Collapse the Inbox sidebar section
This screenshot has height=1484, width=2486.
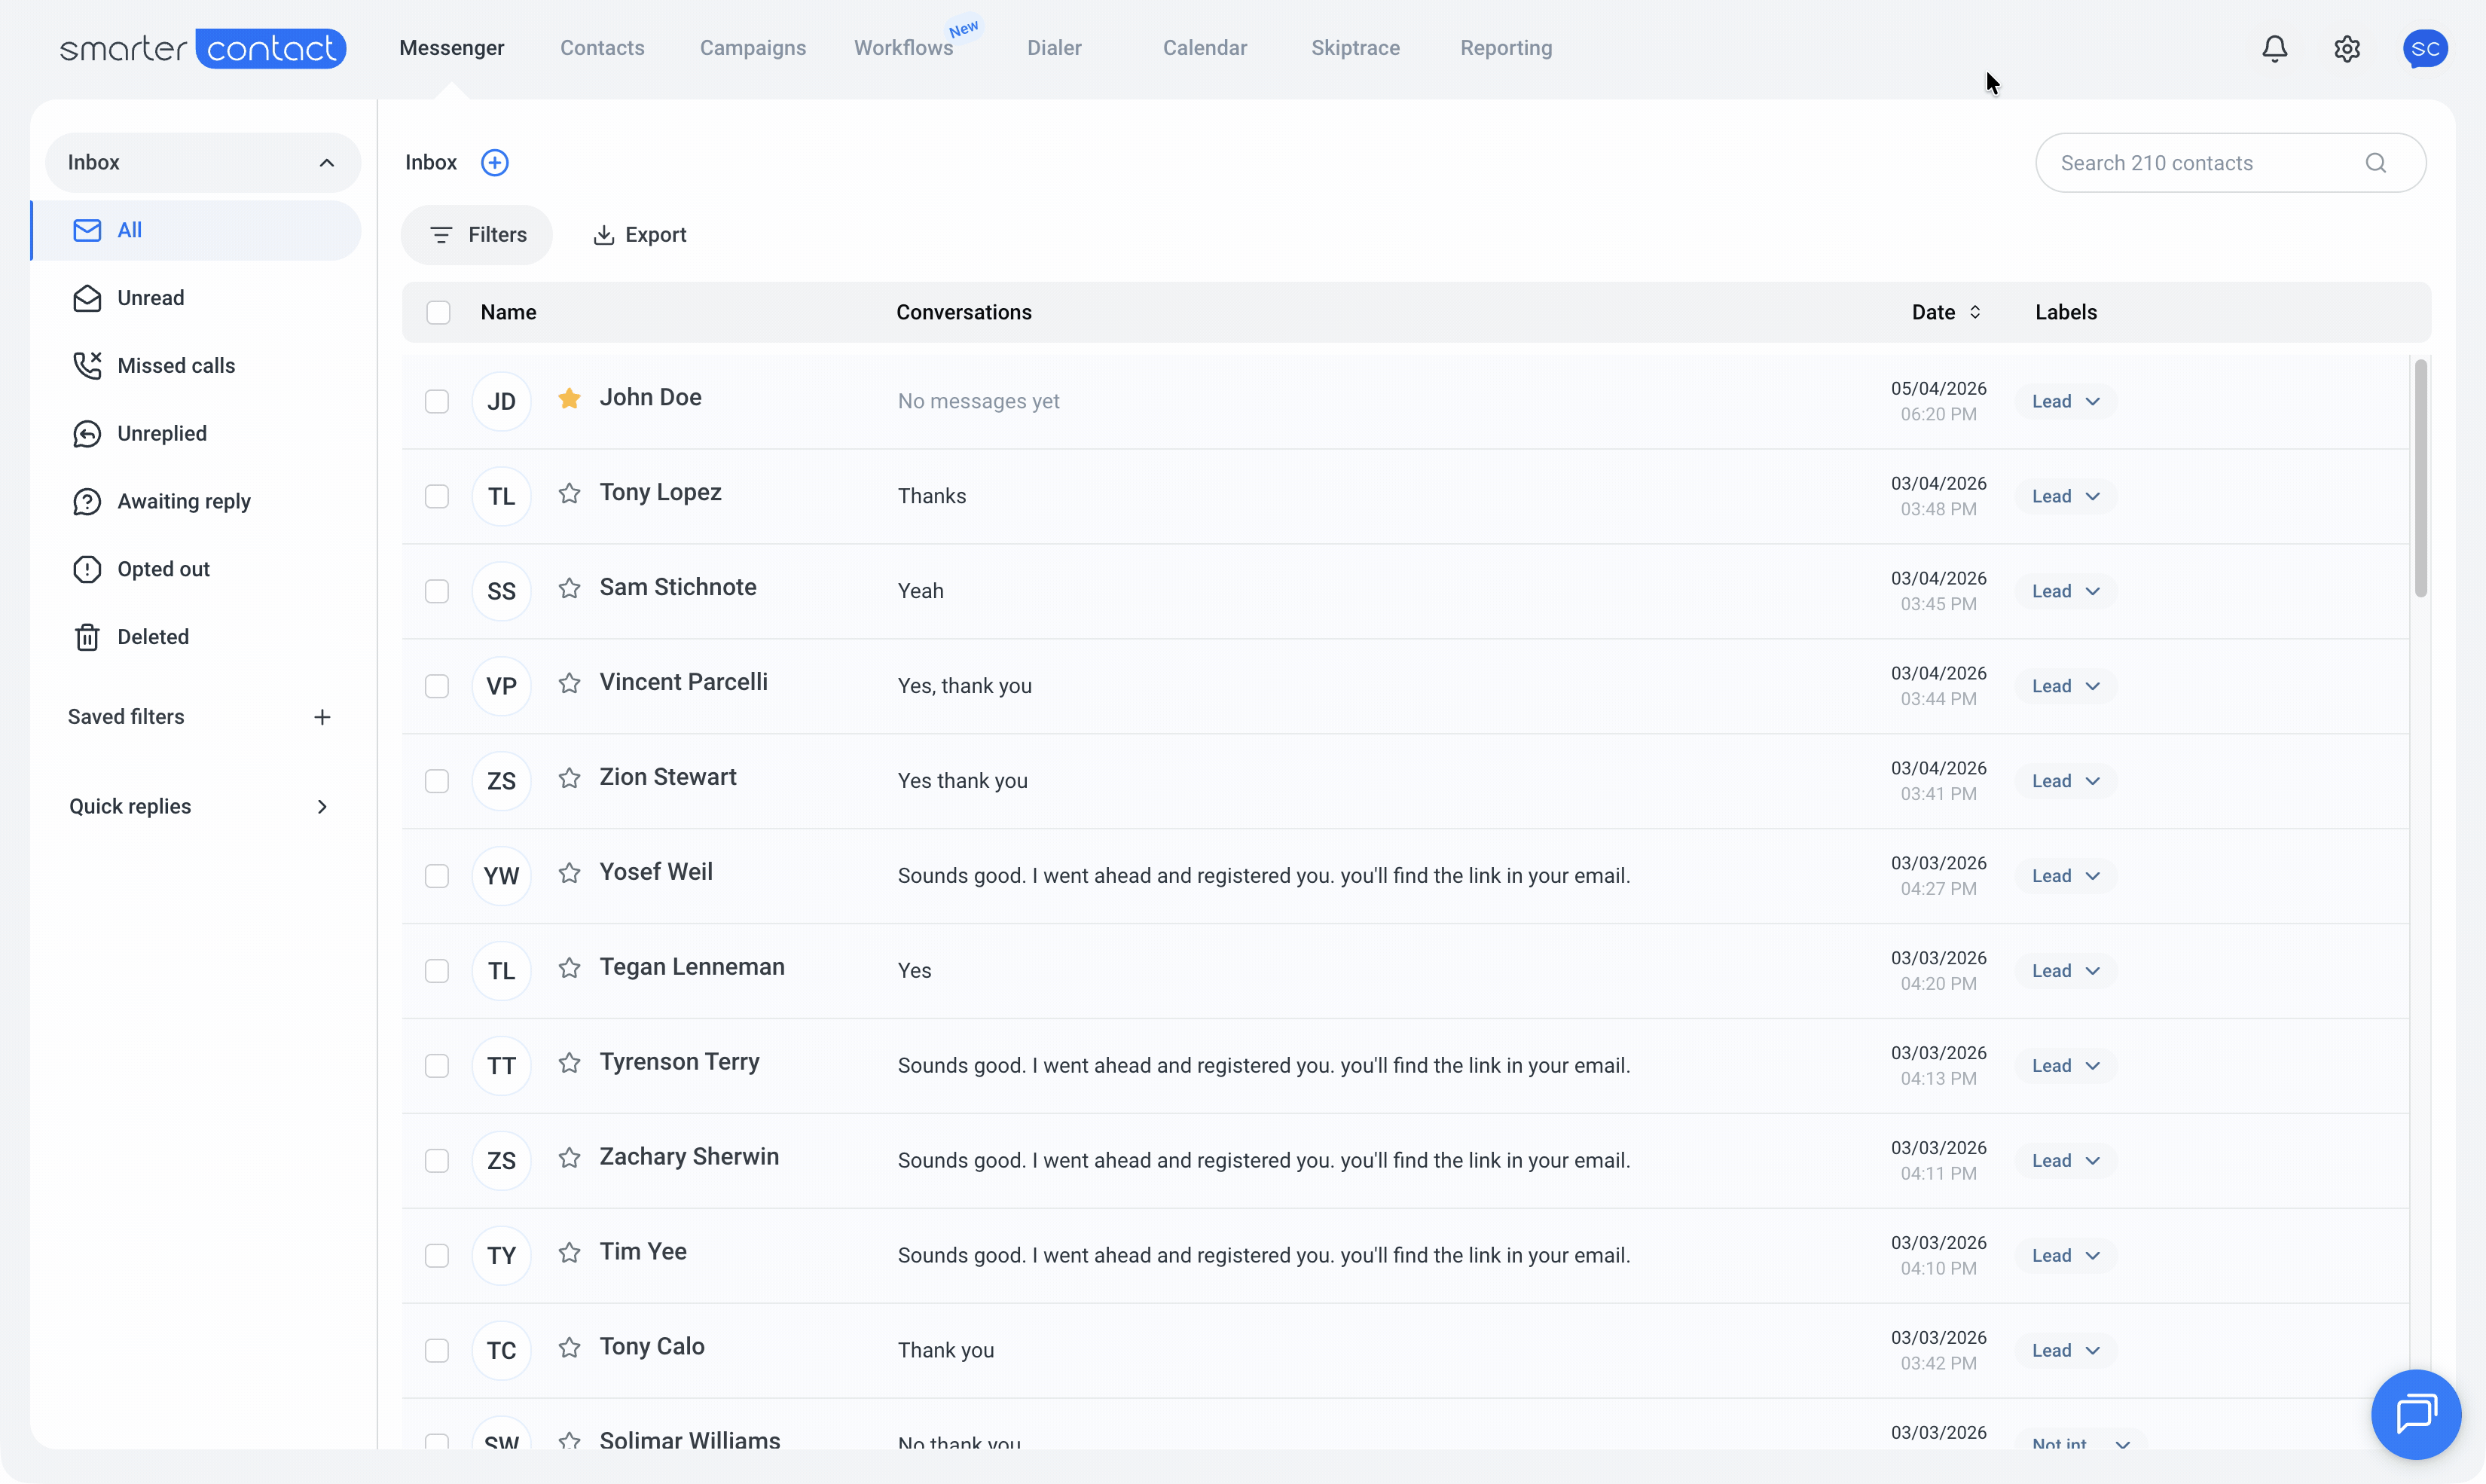(x=327, y=163)
